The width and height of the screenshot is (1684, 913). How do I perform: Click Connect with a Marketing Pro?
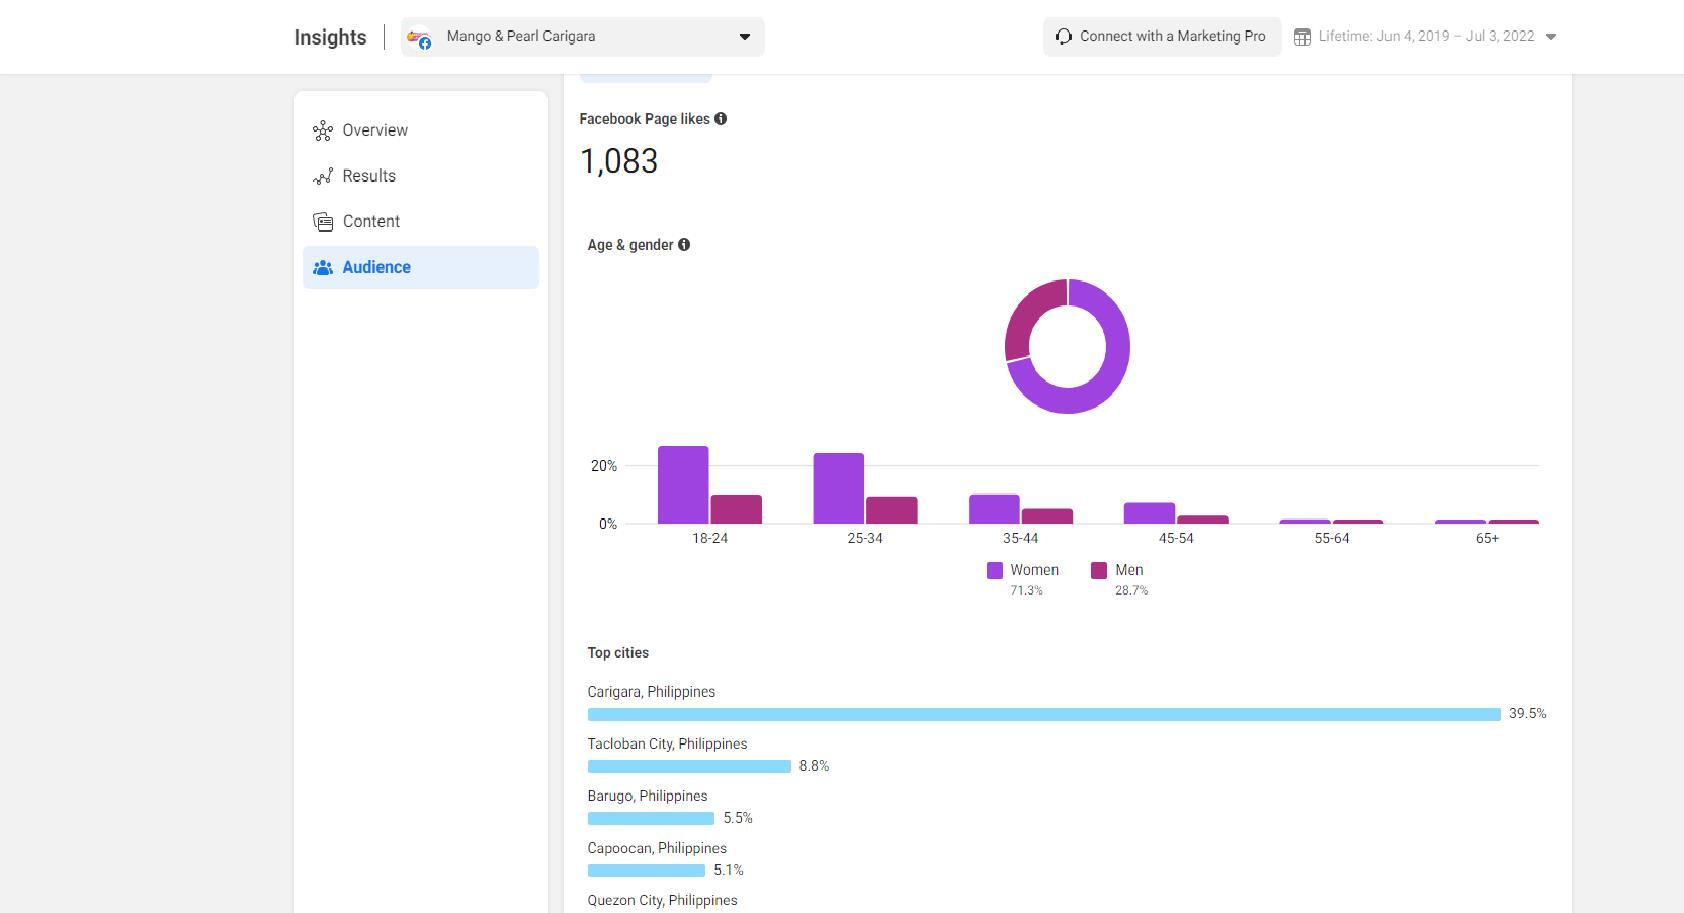(1162, 37)
